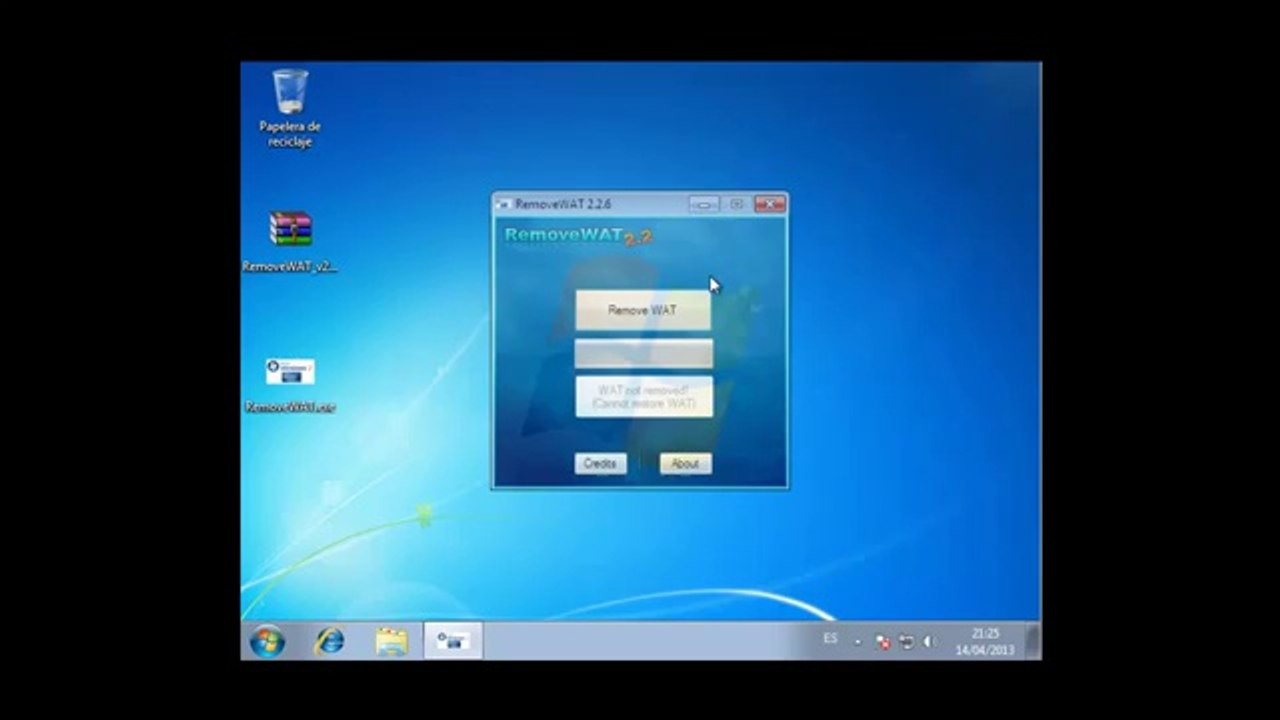Viewport: 1280px width, 720px height.
Task: Open Windows Explorer folder in taskbar
Action: click(x=391, y=641)
